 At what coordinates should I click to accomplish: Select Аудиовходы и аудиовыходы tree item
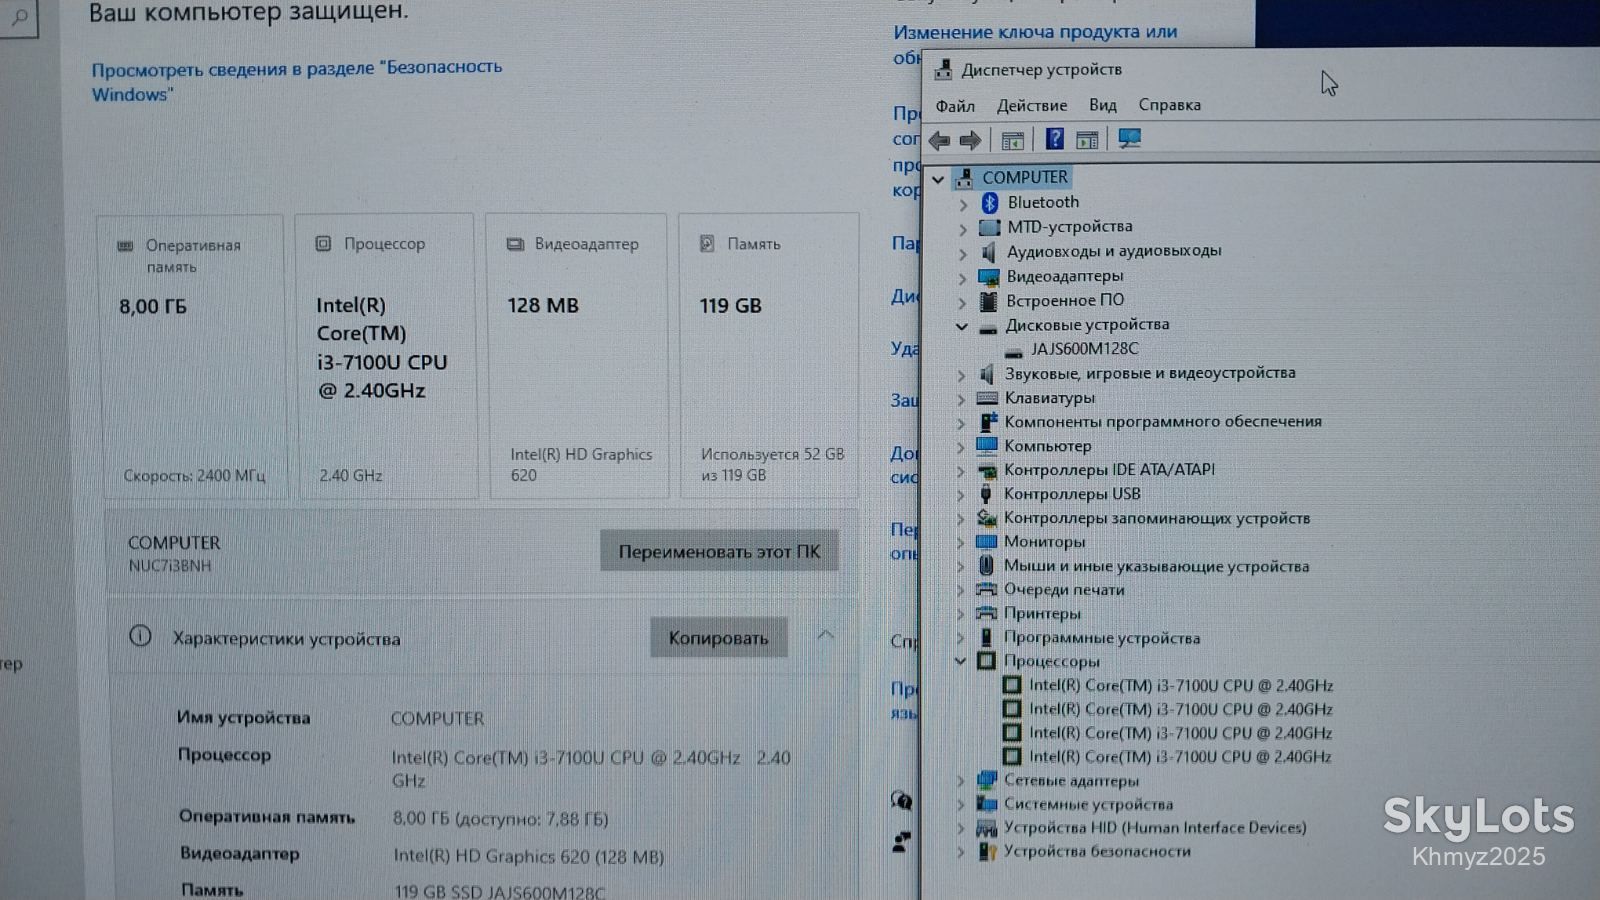coord(1114,251)
